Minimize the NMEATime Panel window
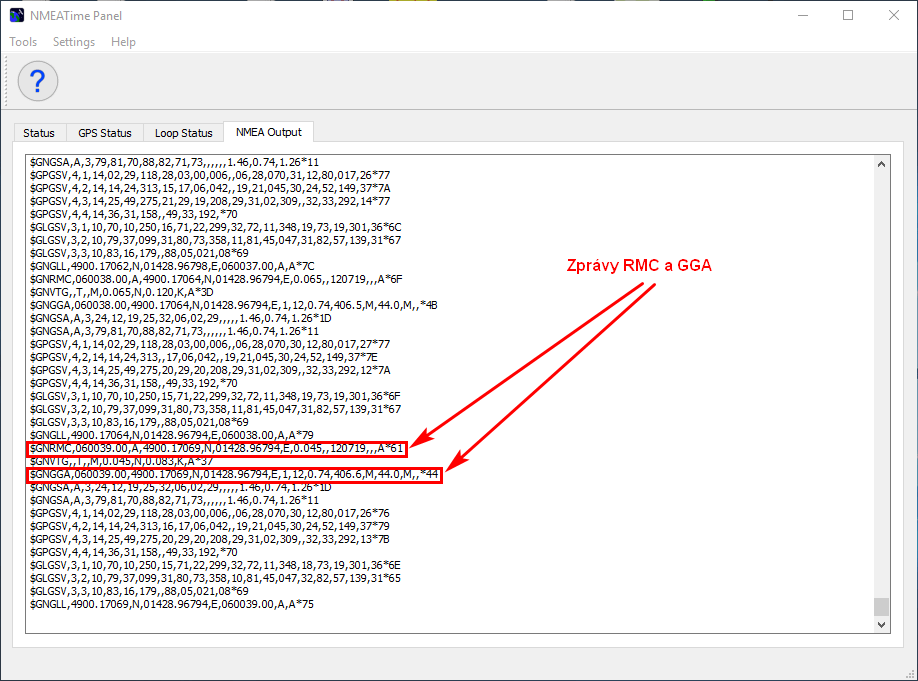Viewport: 918px width, 681px height. point(802,16)
